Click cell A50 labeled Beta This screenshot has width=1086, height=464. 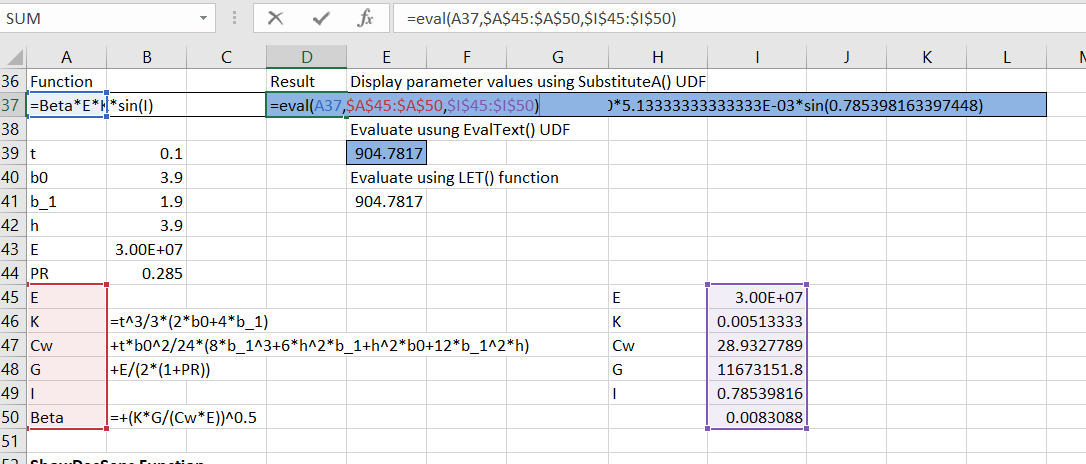(67, 417)
